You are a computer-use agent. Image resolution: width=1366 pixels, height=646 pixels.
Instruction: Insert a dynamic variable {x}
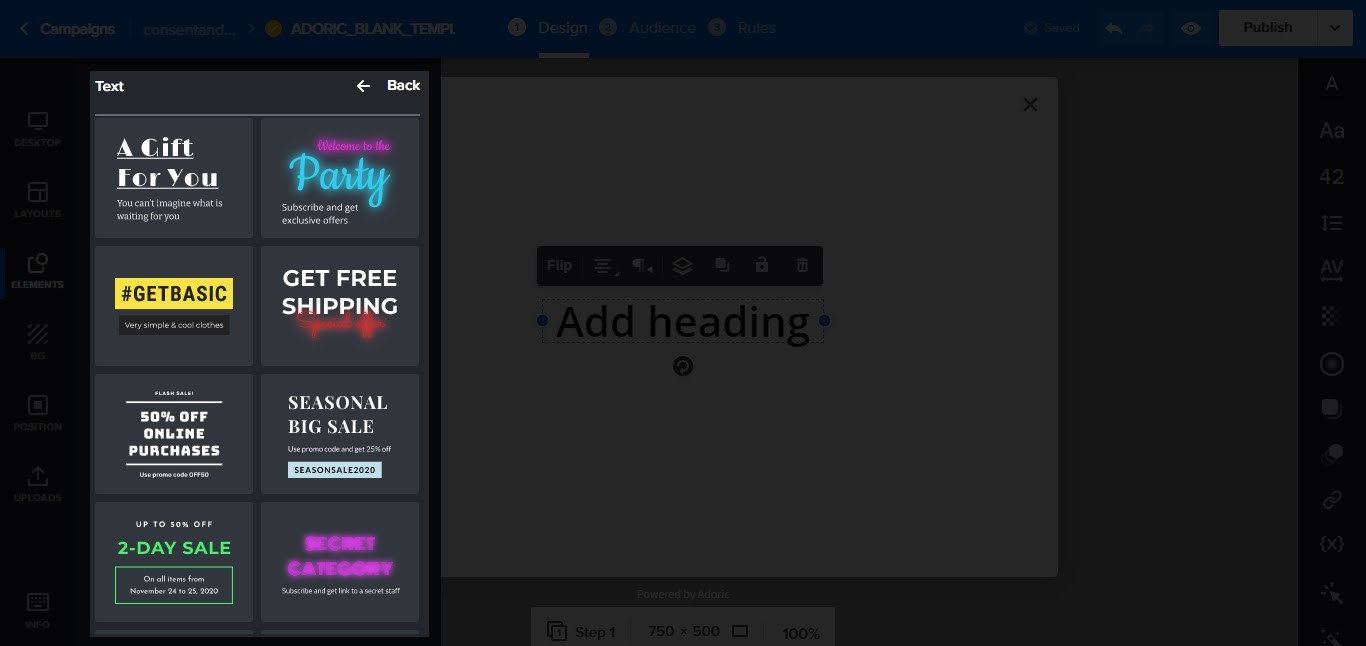pos(1332,544)
